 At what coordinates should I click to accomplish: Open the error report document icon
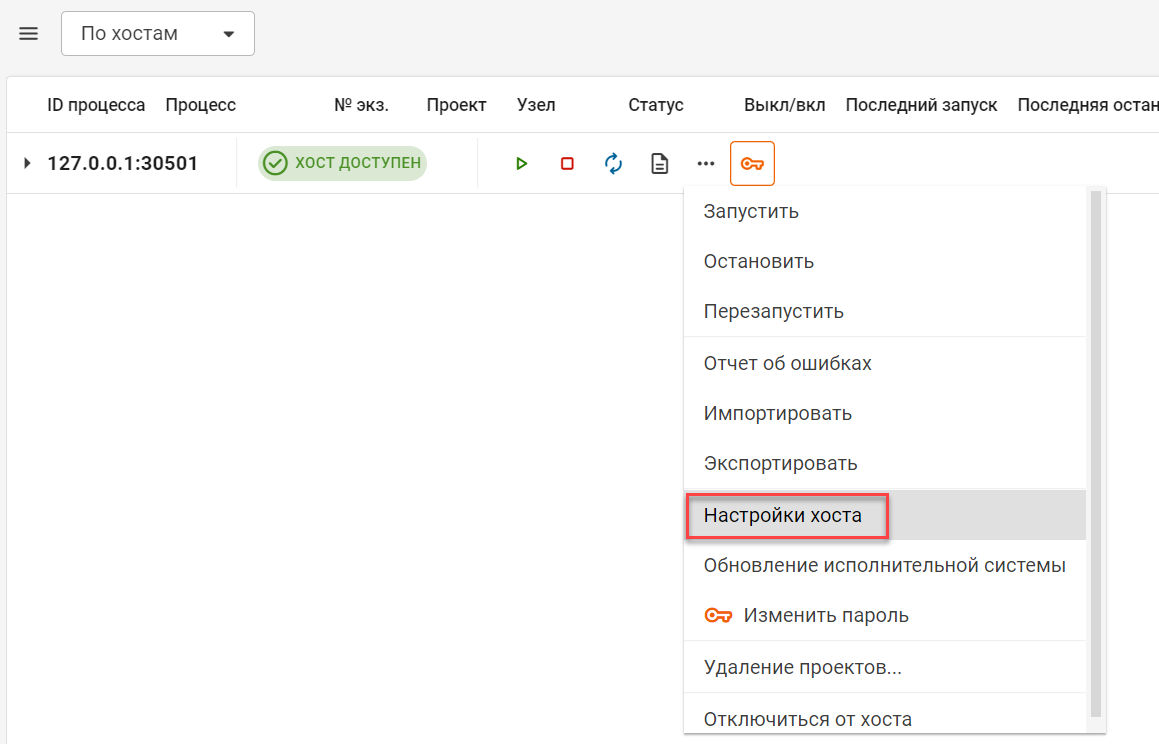pos(660,164)
